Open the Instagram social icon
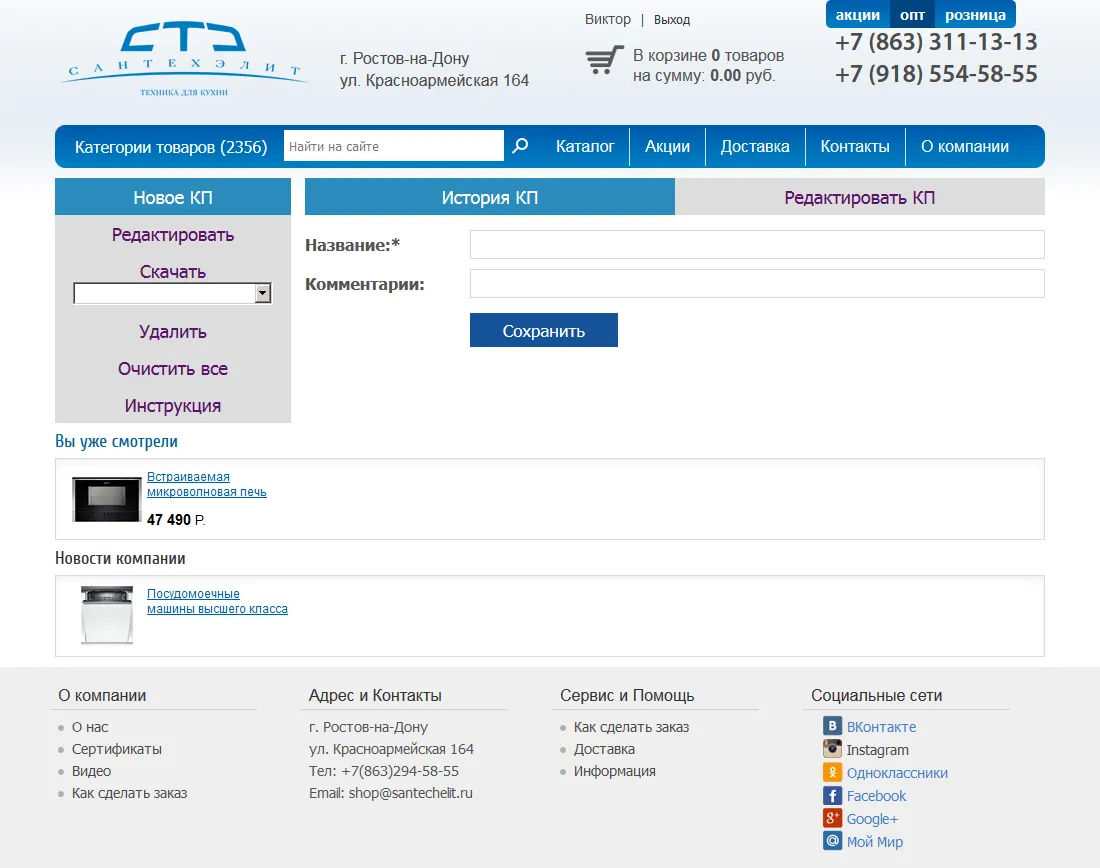The width and height of the screenshot is (1100, 868). (832, 749)
